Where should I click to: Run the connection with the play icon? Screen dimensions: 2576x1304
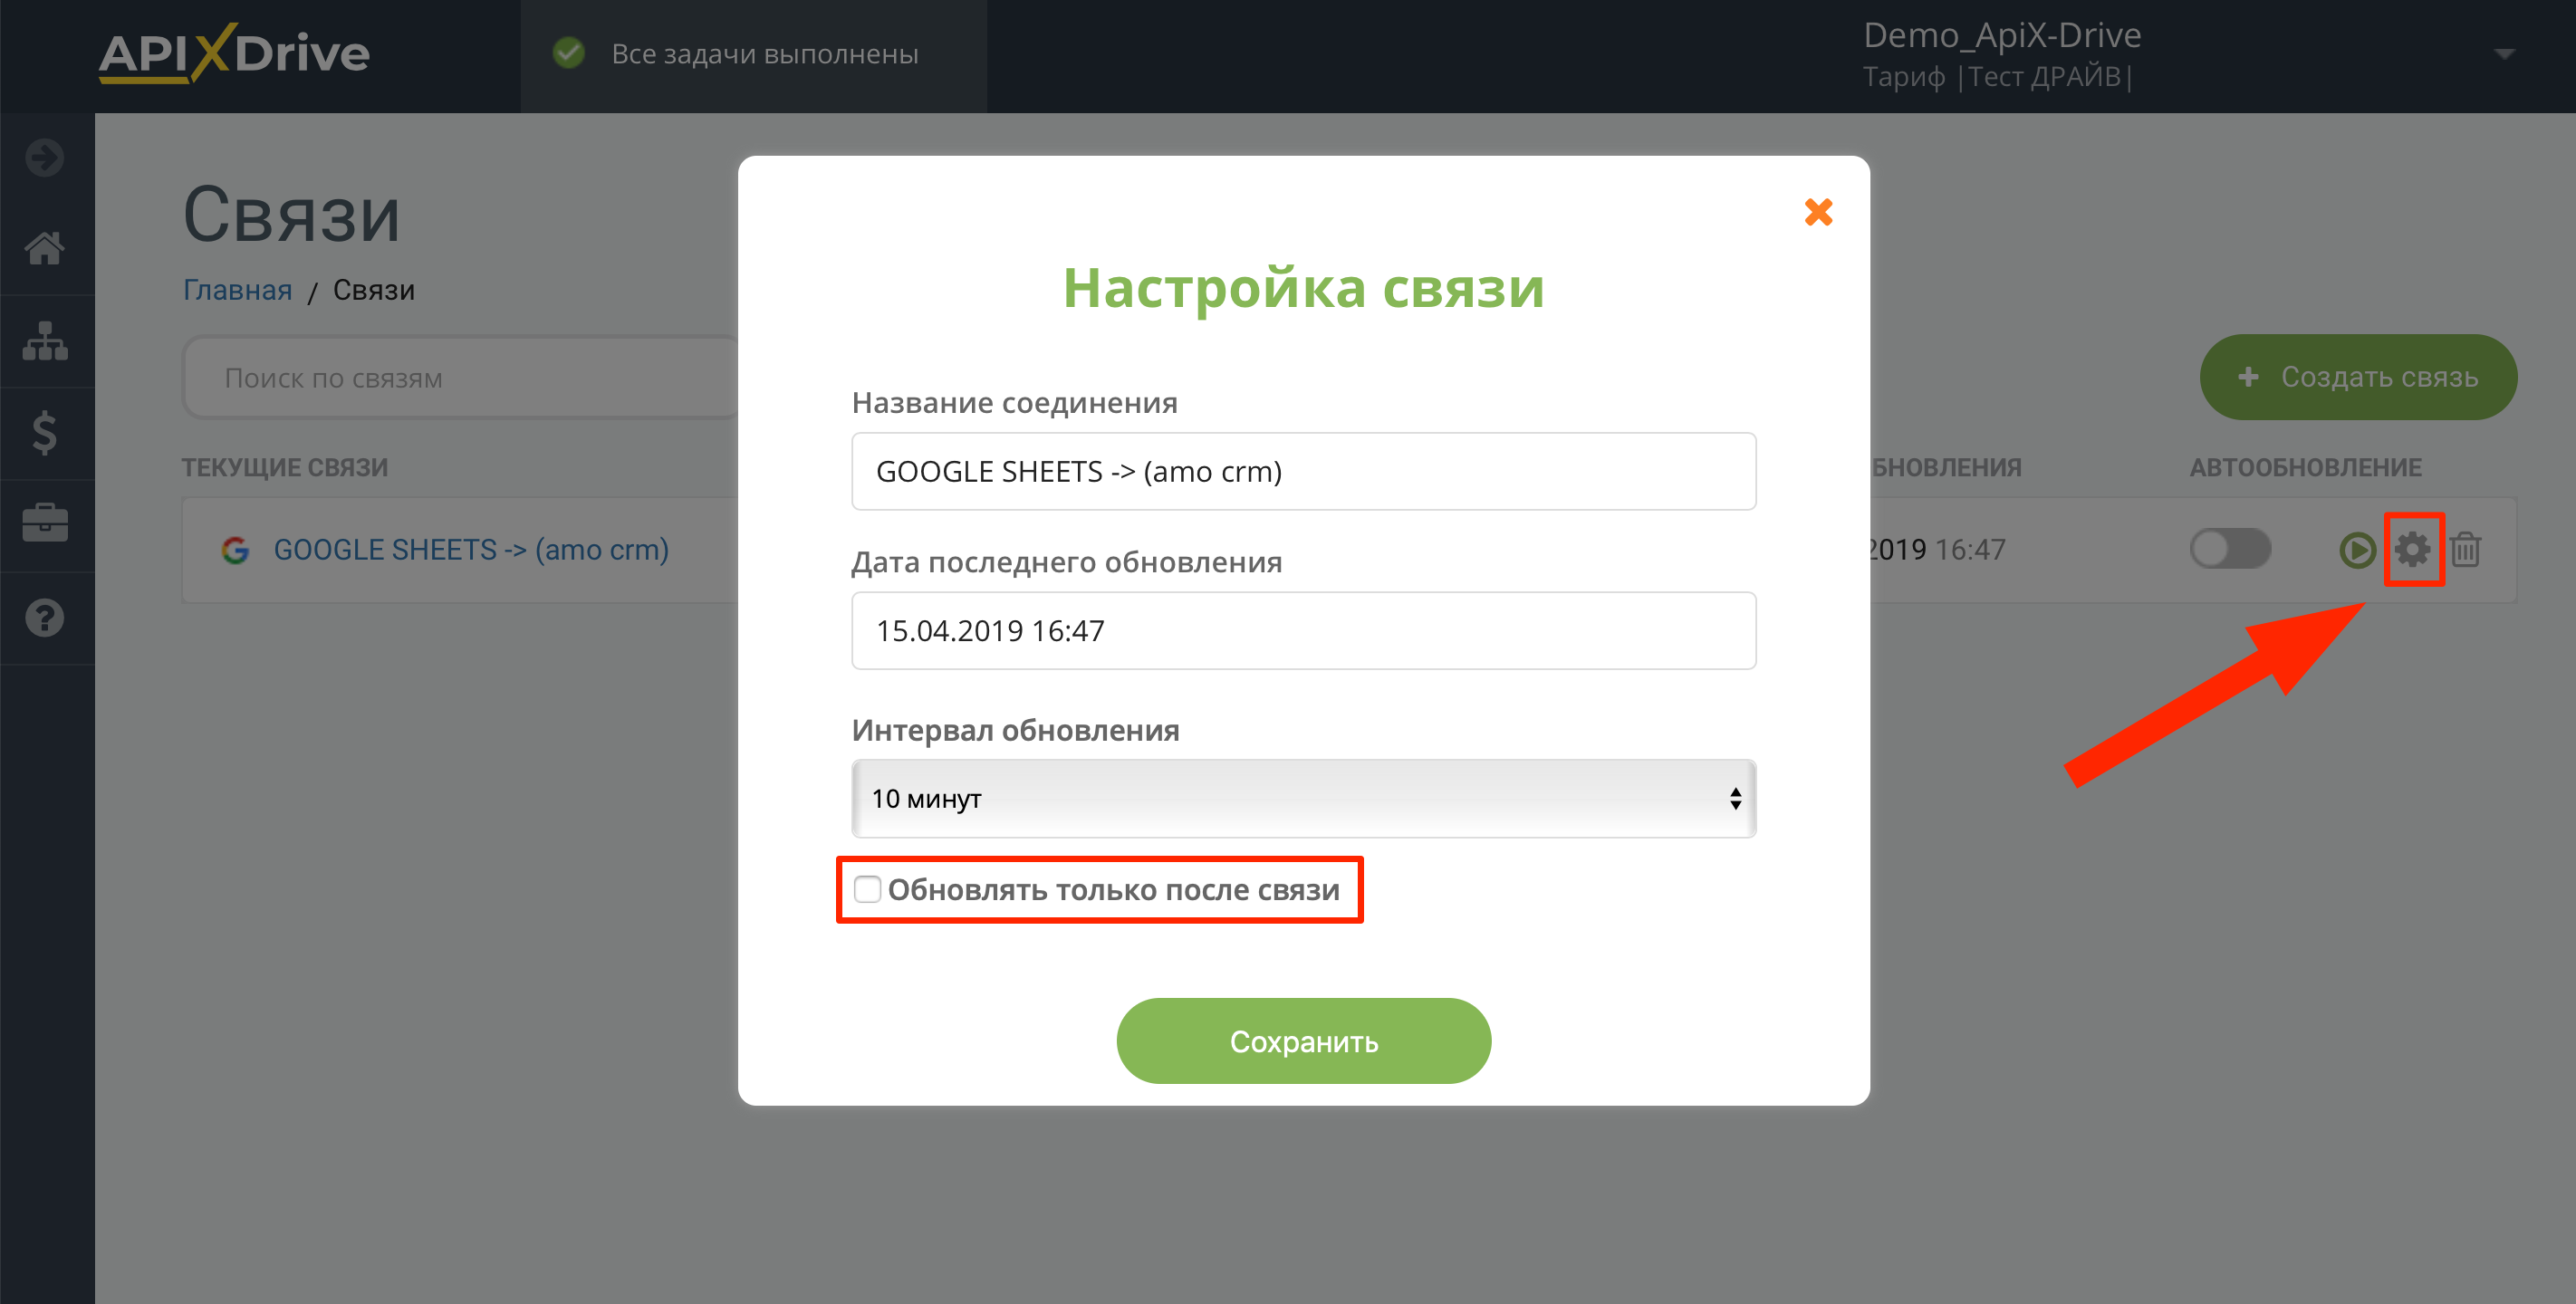[x=2357, y=549]
